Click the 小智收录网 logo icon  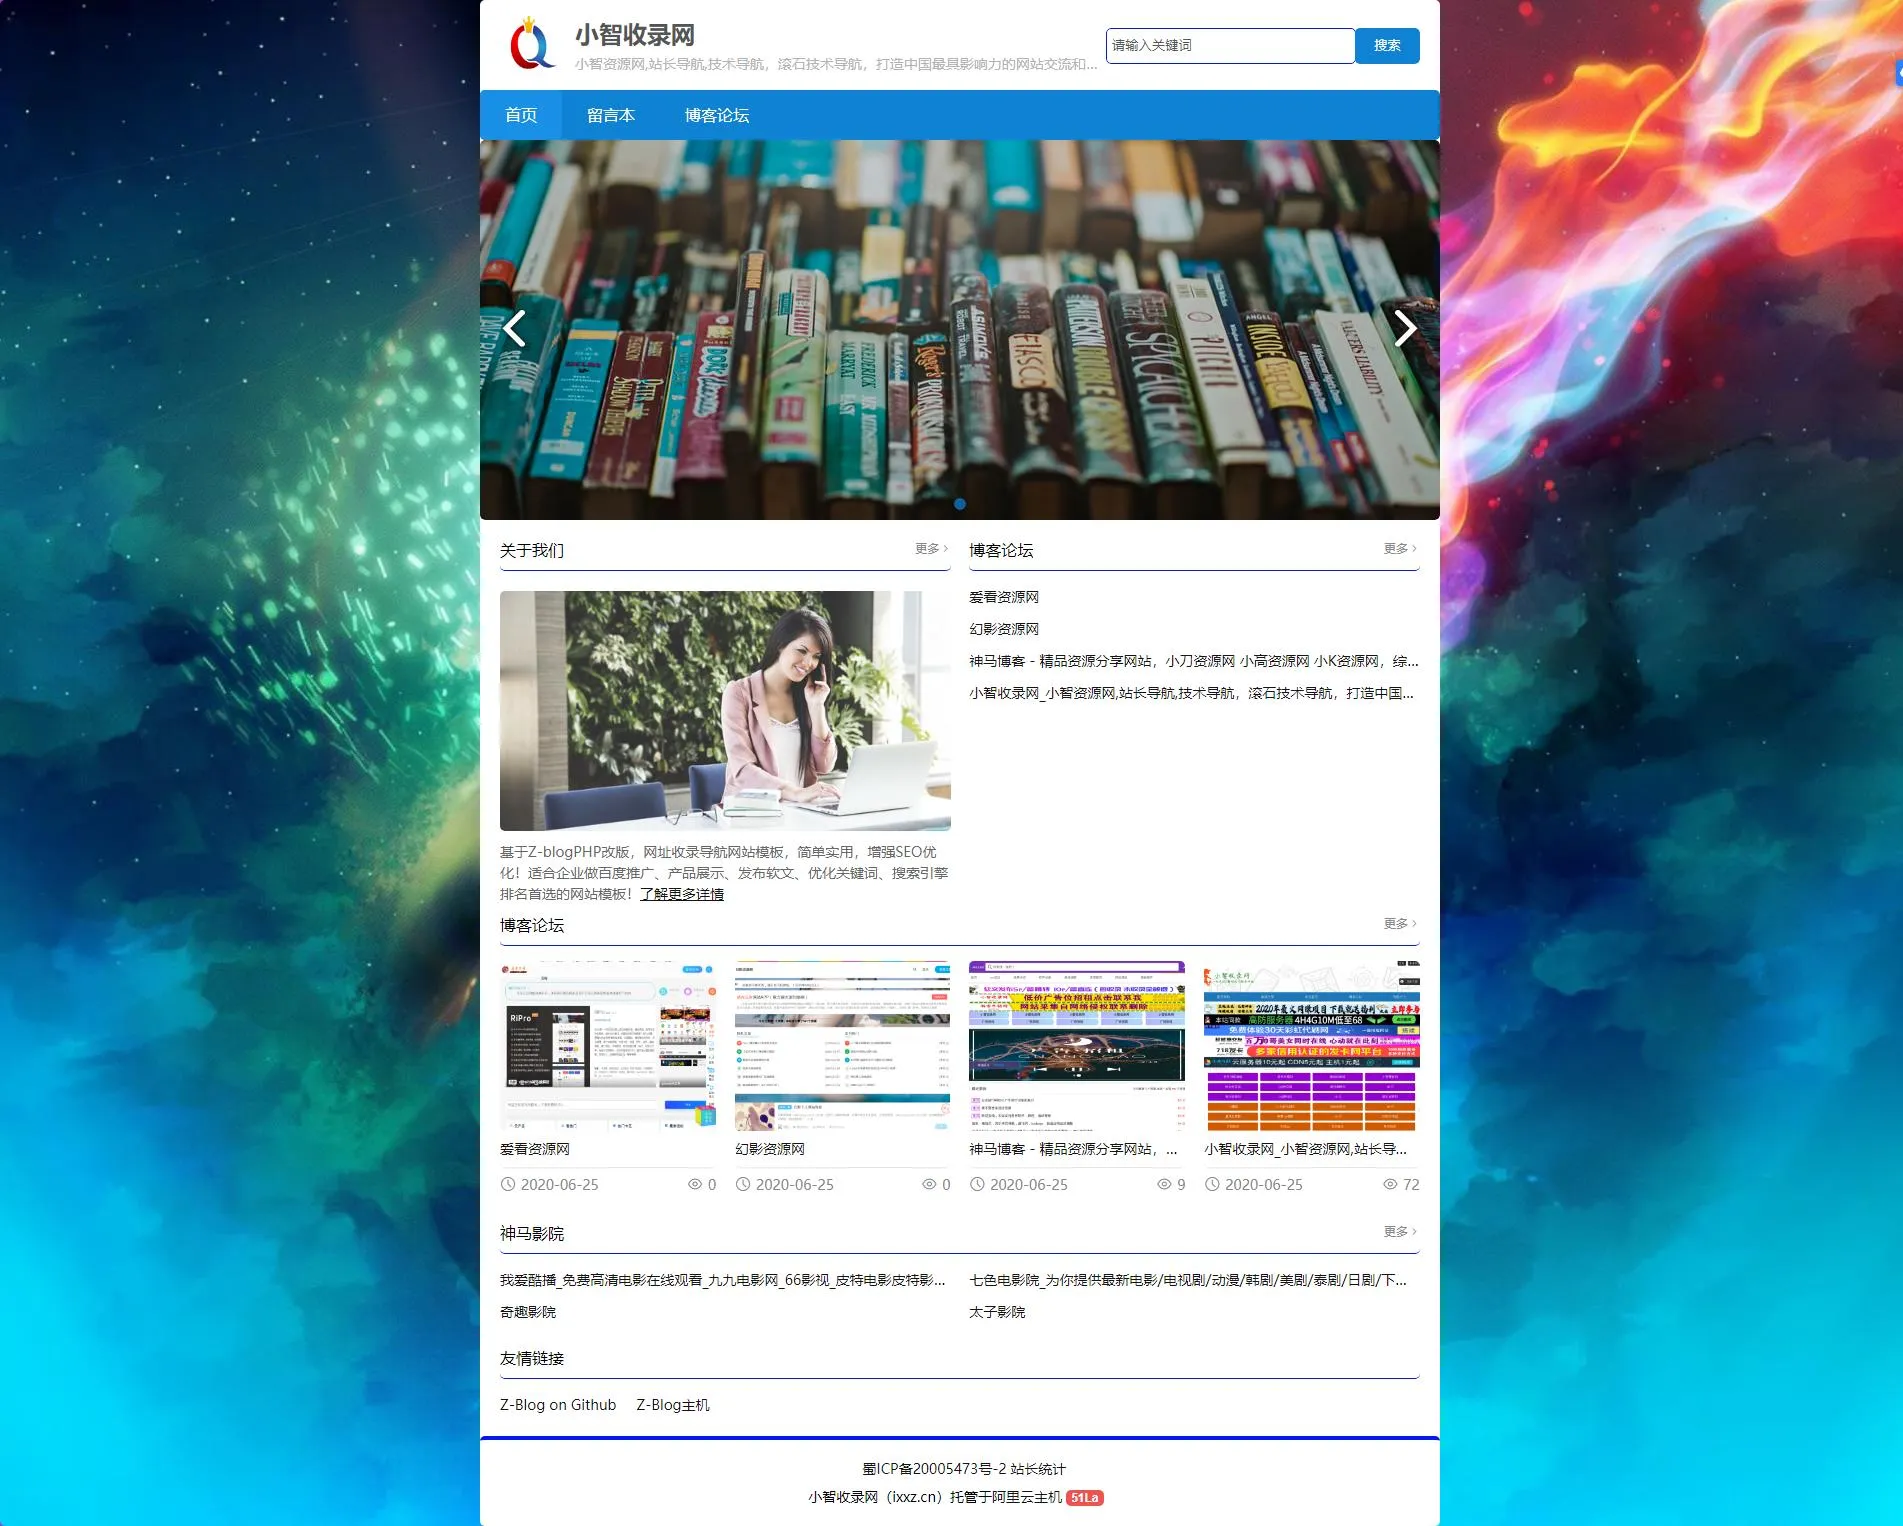point(531,45)
